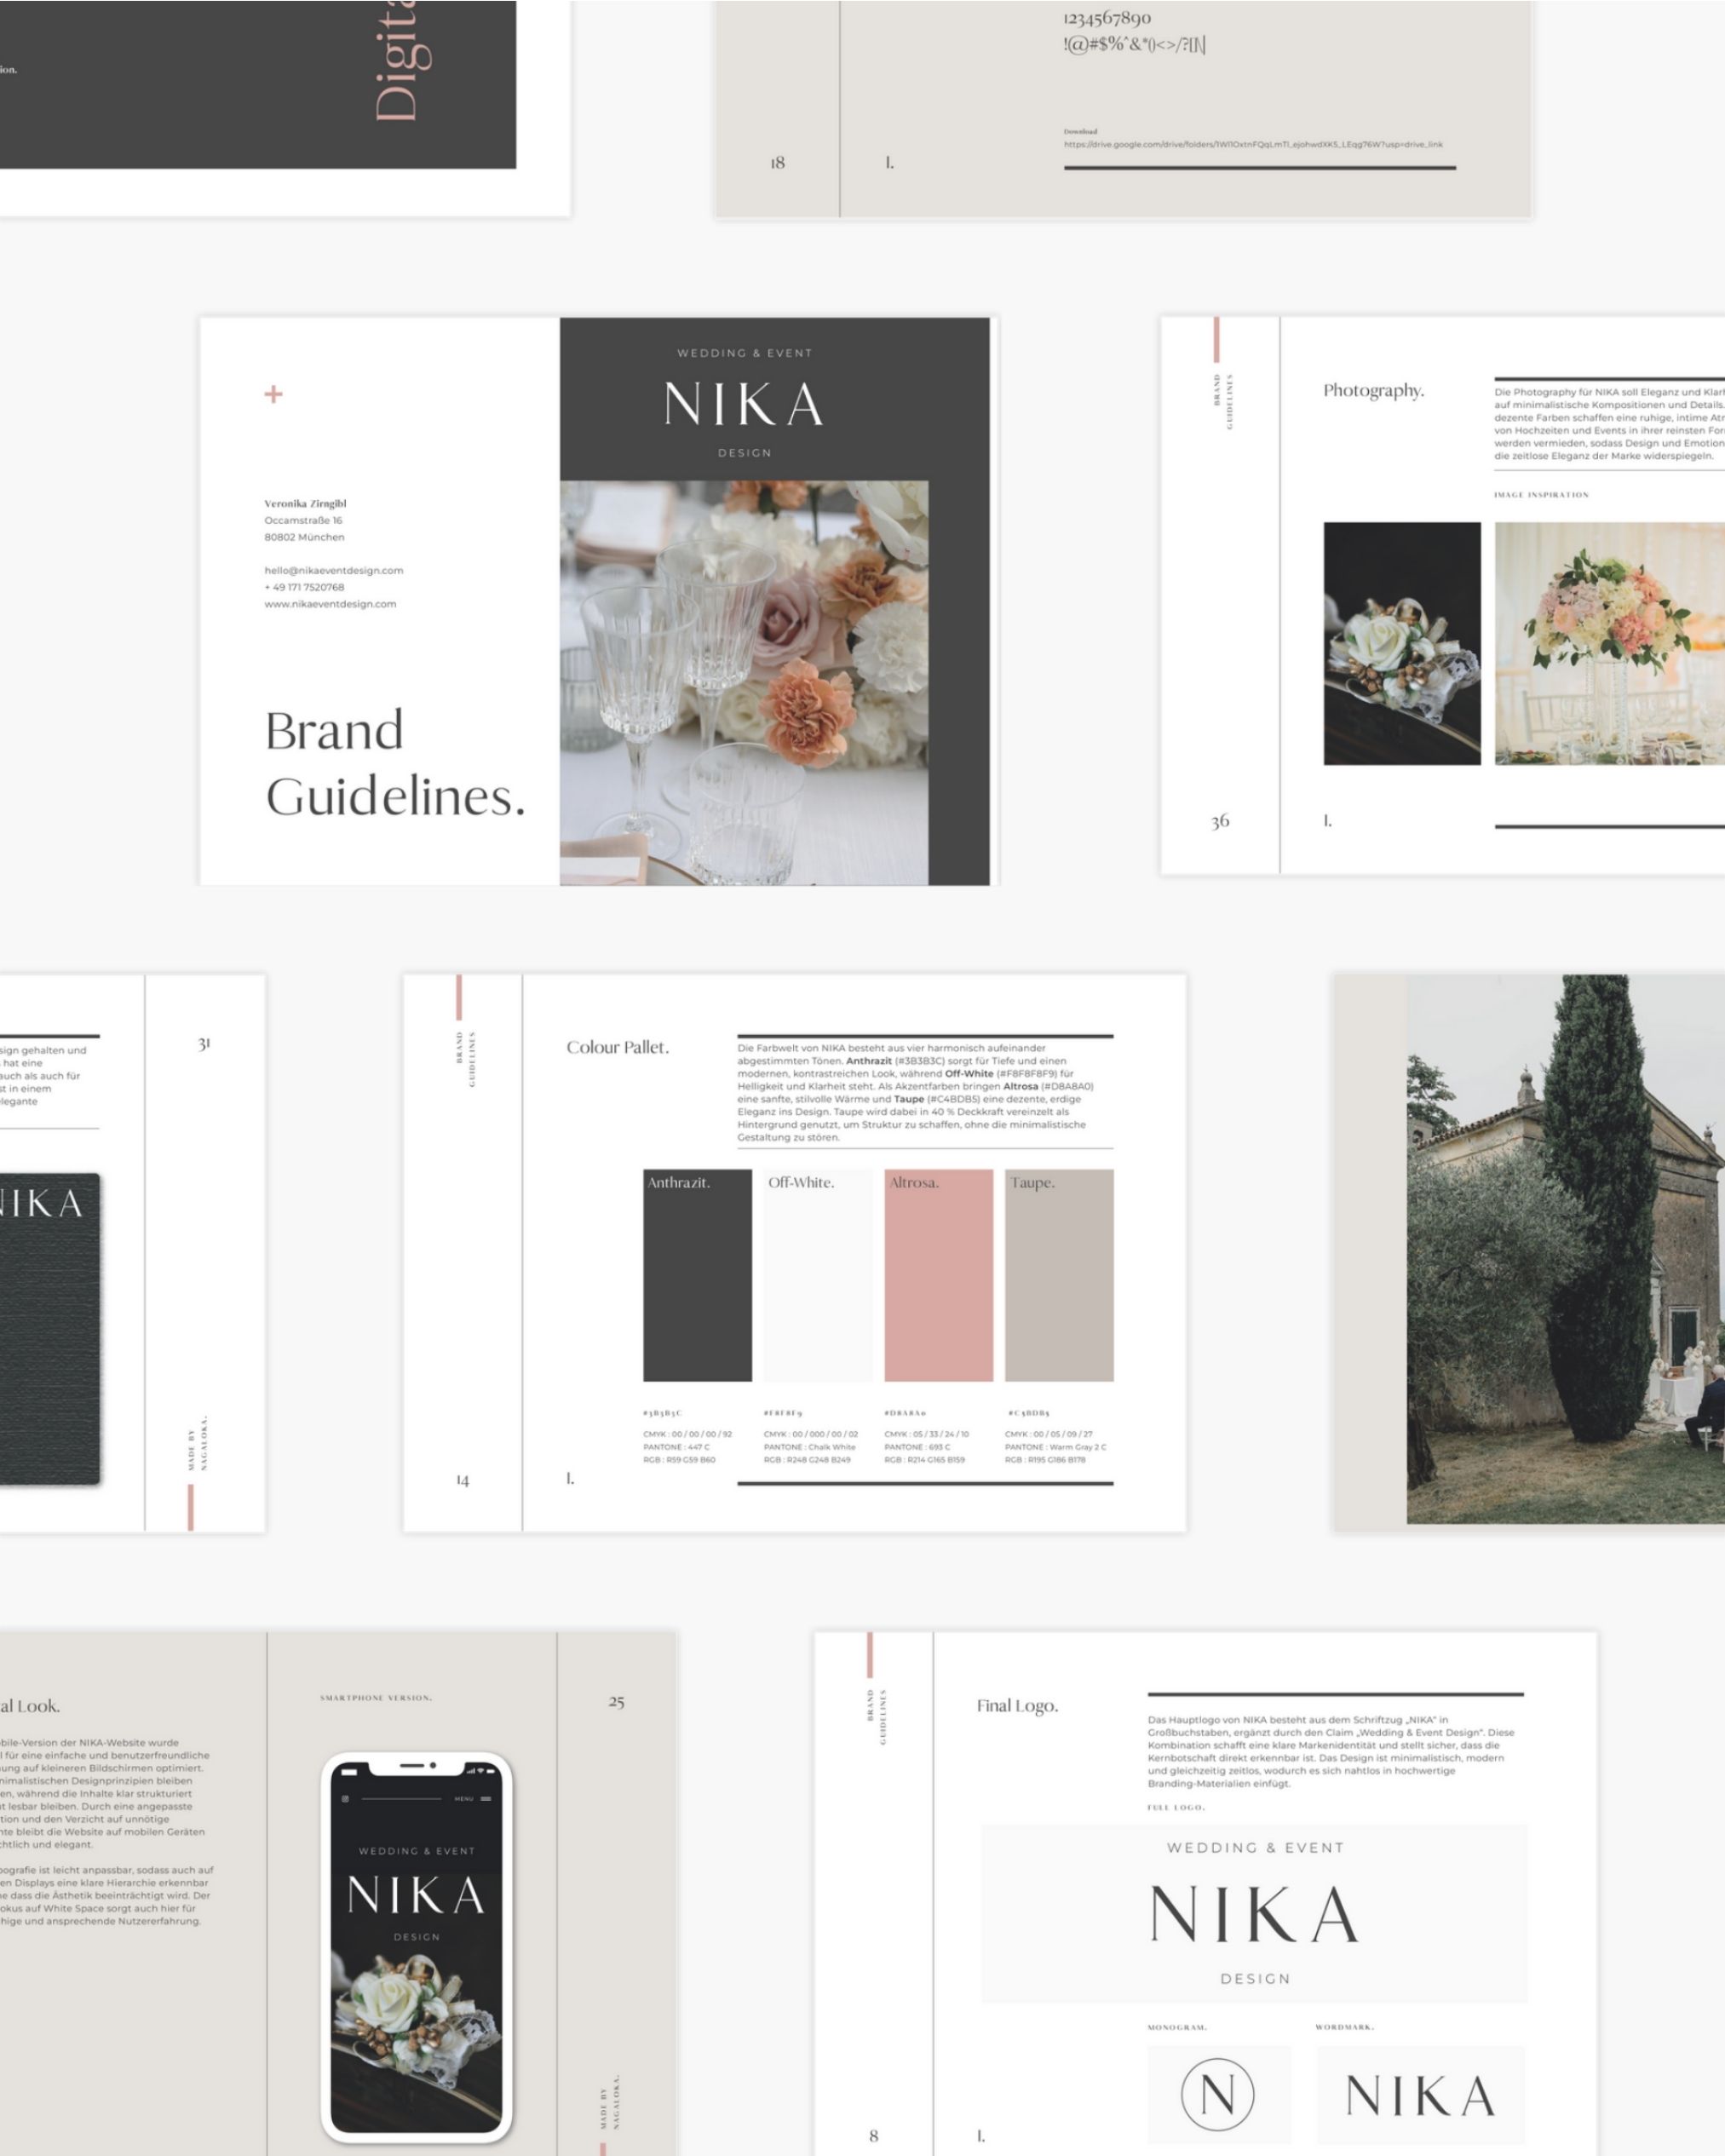
Task: Click the cypress tree chapel photo
Action: point(1565,1250)
